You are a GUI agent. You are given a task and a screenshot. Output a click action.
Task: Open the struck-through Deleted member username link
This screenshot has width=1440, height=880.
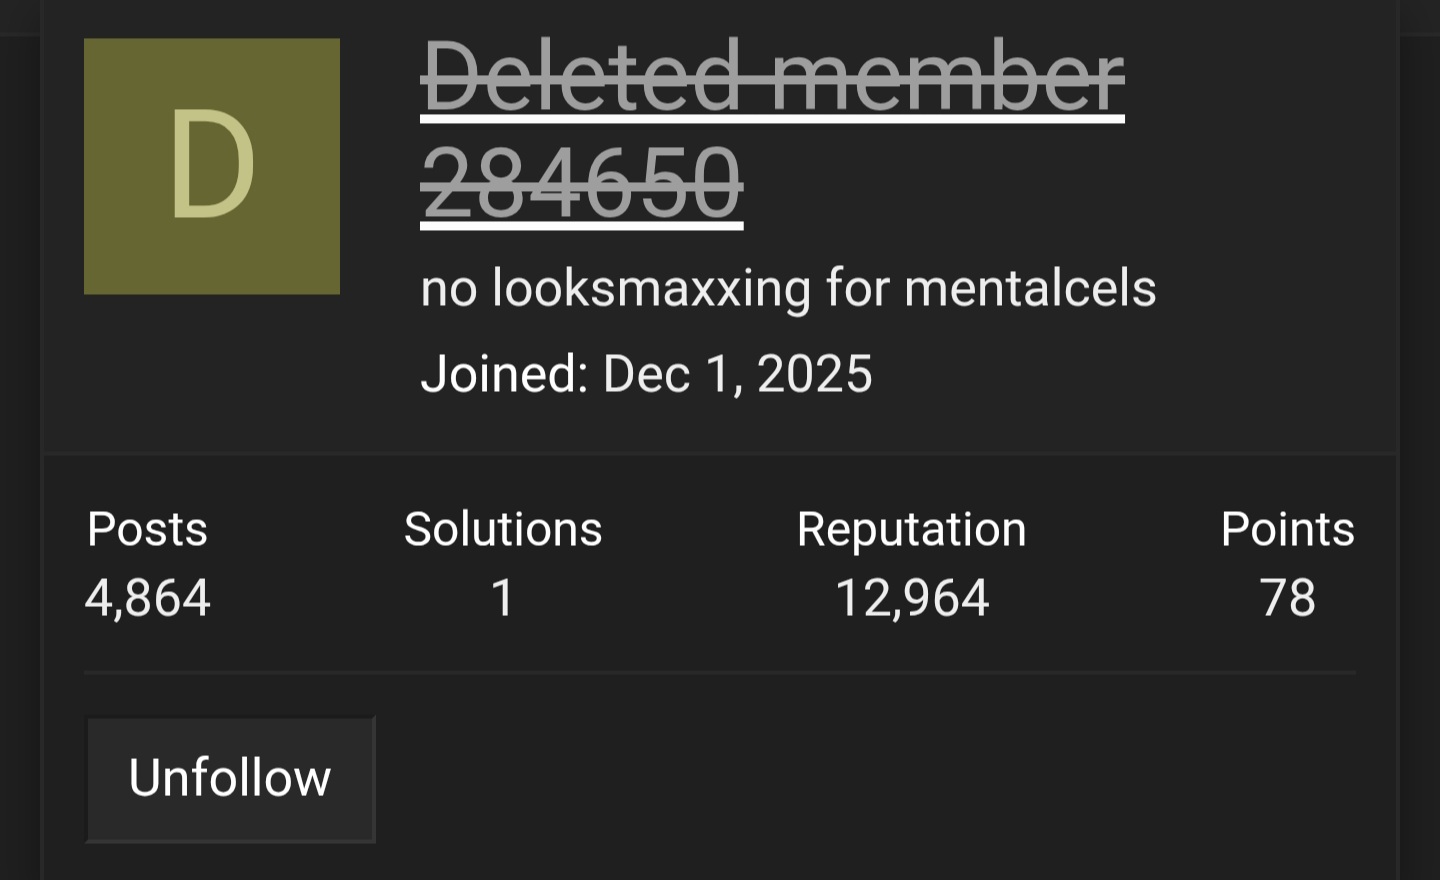click(772, 76)
